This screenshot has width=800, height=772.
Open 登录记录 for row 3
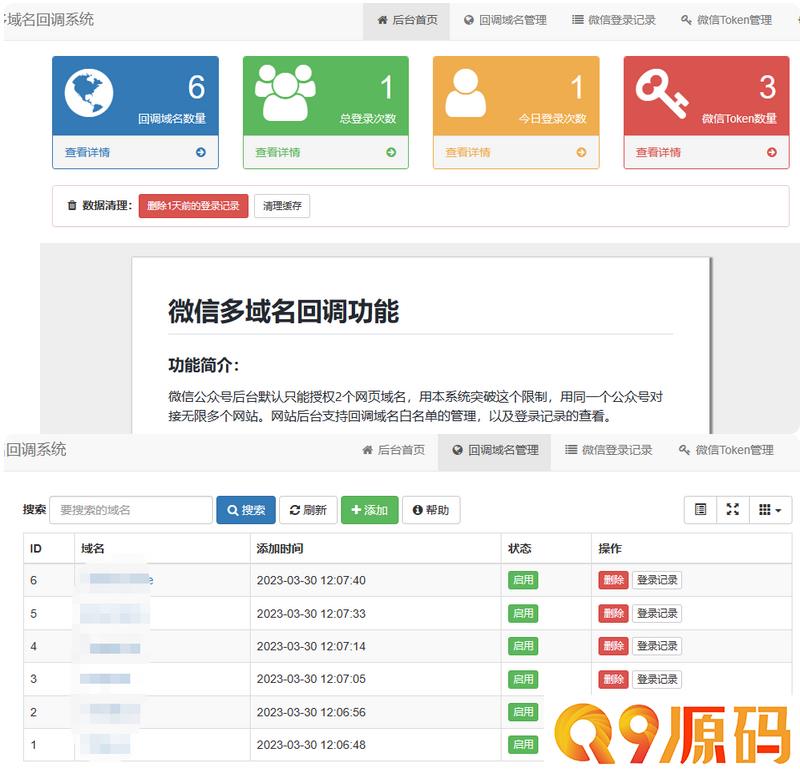(x=657, y=679)
